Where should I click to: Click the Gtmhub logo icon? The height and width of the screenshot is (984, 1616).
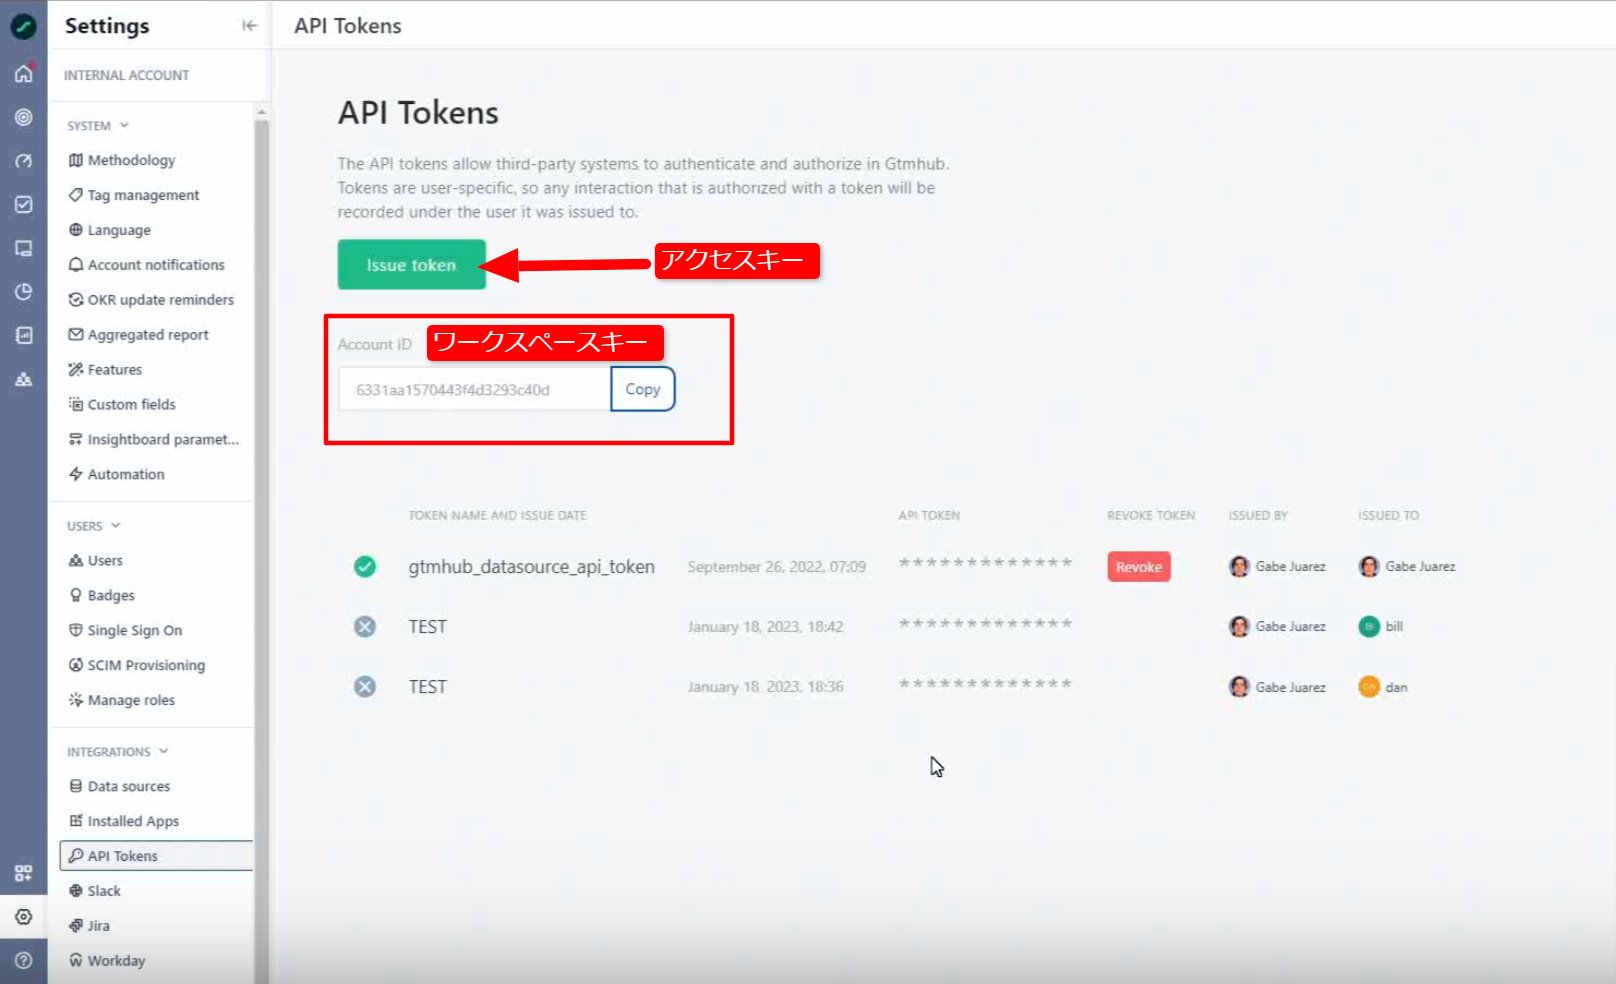point(23,26)
